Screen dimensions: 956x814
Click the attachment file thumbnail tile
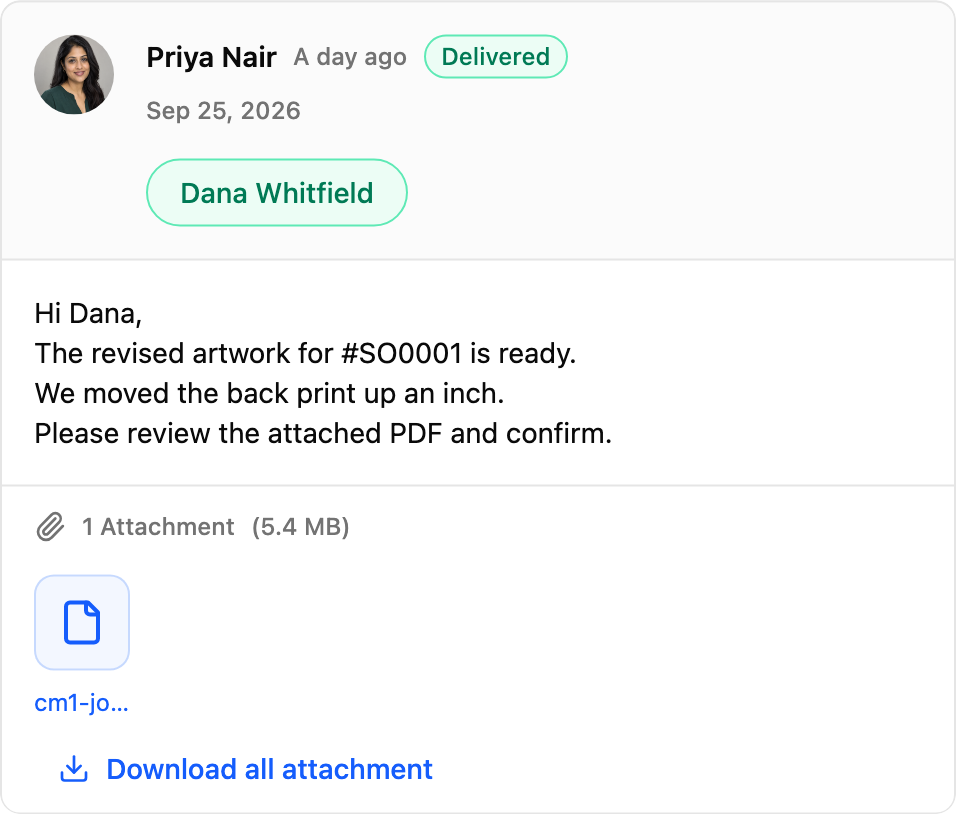pos(82,623)
